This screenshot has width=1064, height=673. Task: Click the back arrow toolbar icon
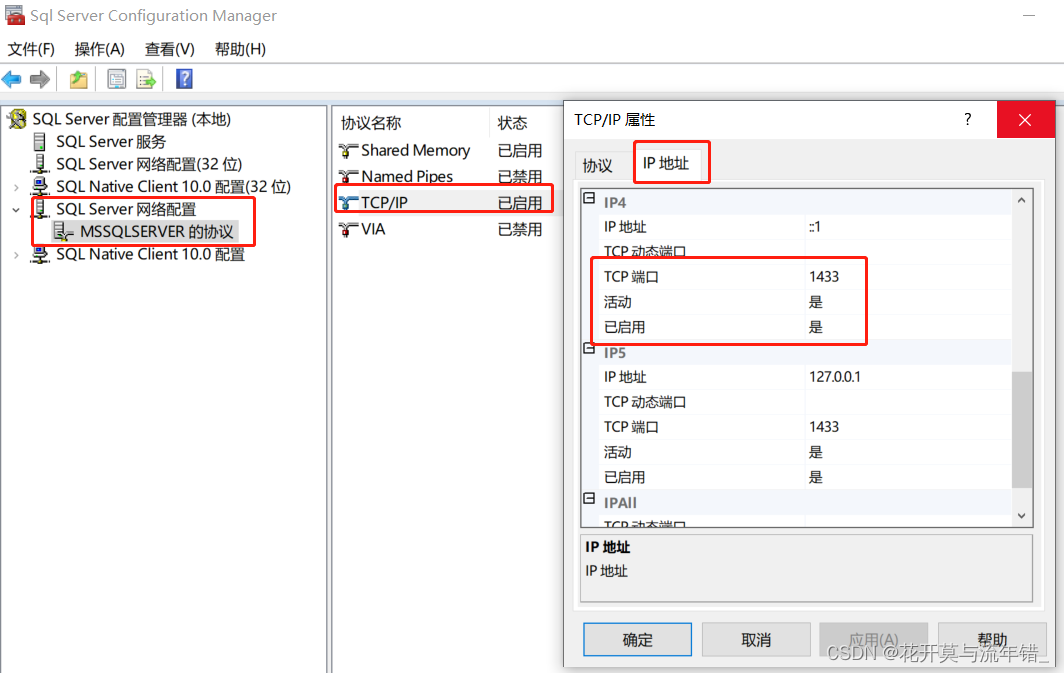pyautogui.click(x=12, y=79)
